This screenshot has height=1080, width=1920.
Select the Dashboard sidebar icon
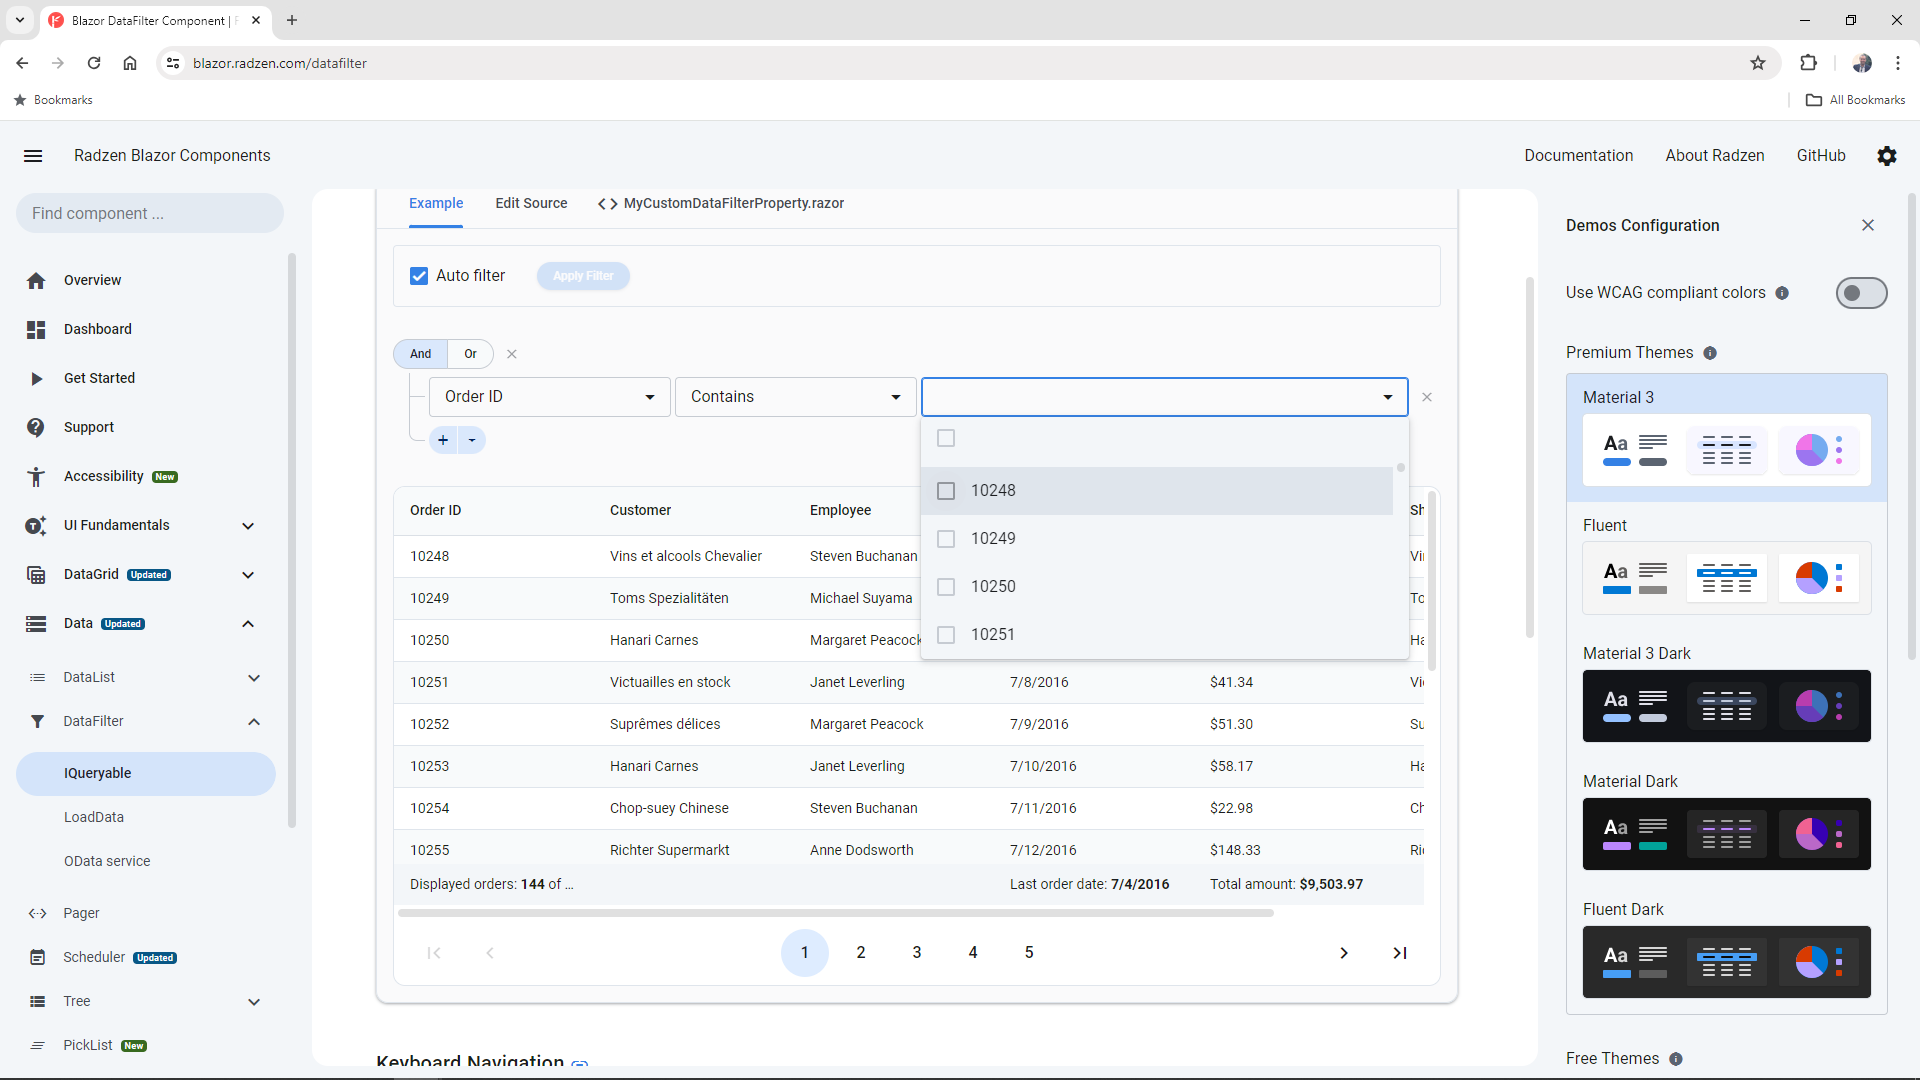point(36,329)
